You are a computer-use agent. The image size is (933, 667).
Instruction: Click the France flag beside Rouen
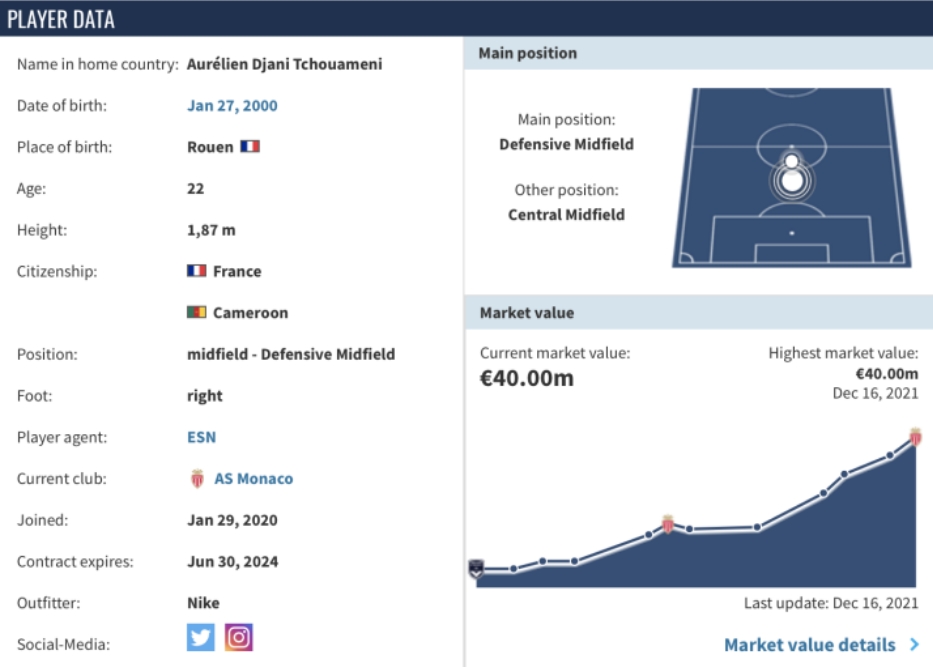(x=250, y=147)
